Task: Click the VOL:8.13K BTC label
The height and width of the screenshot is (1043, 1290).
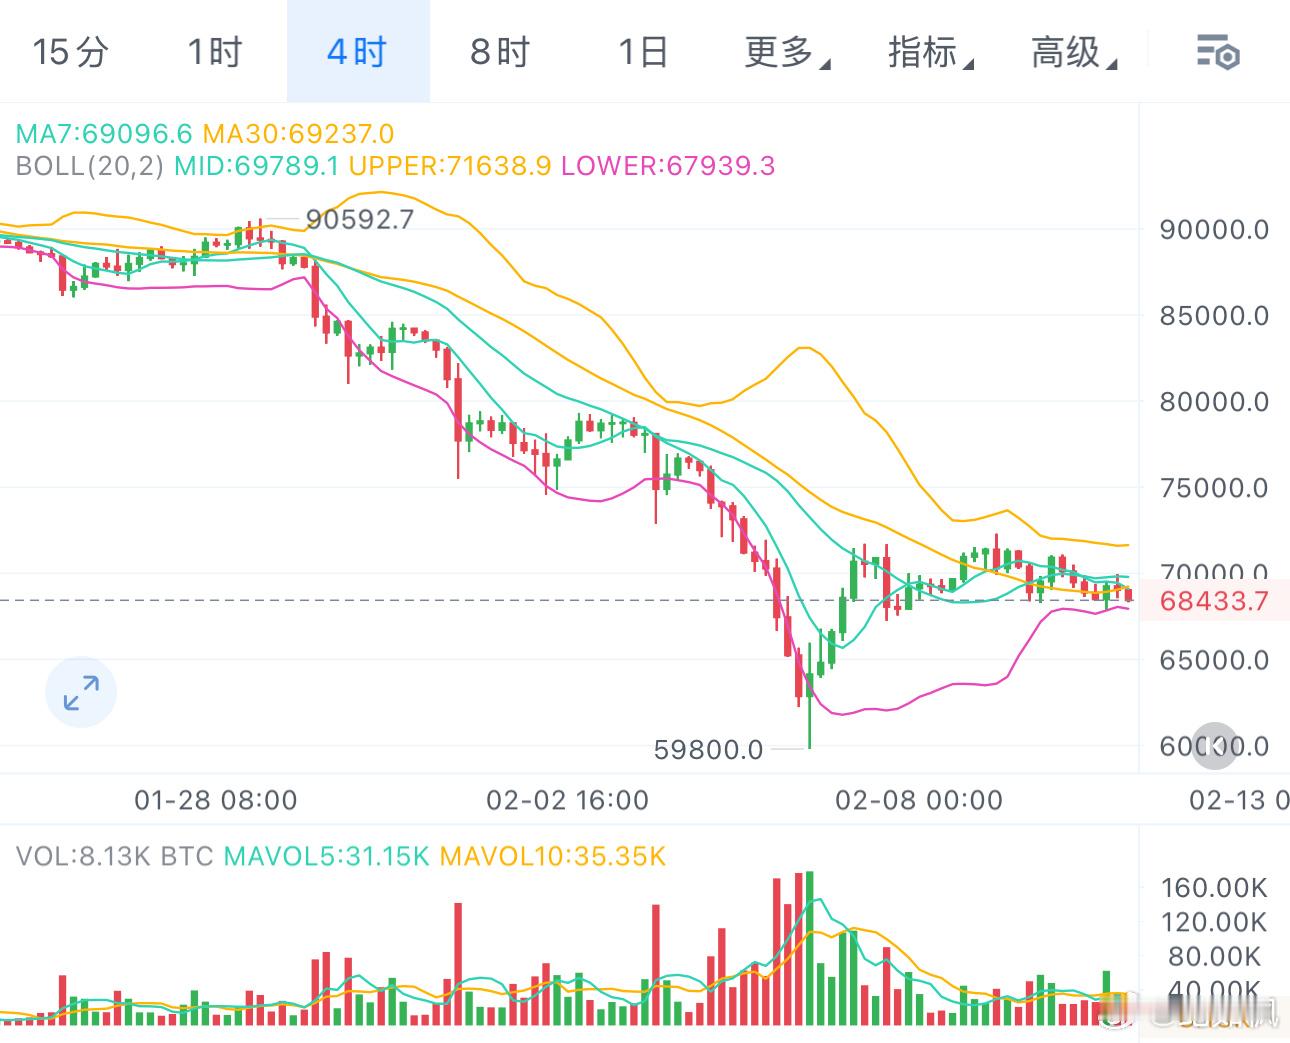Action: click(x=114, y=857)
